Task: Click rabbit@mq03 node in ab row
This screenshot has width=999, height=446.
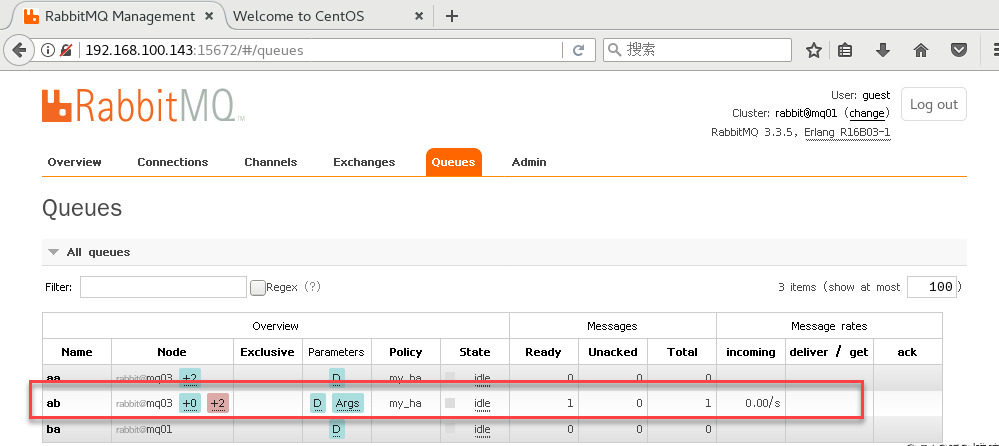Action: [x=144, y=403]
